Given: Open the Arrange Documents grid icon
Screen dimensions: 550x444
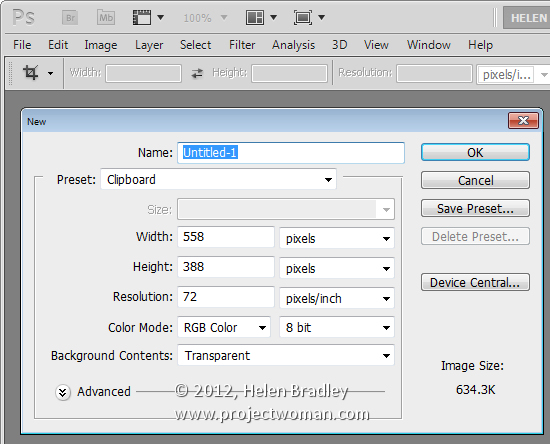Looking at the screenshot, I should [x=255, y=18].
